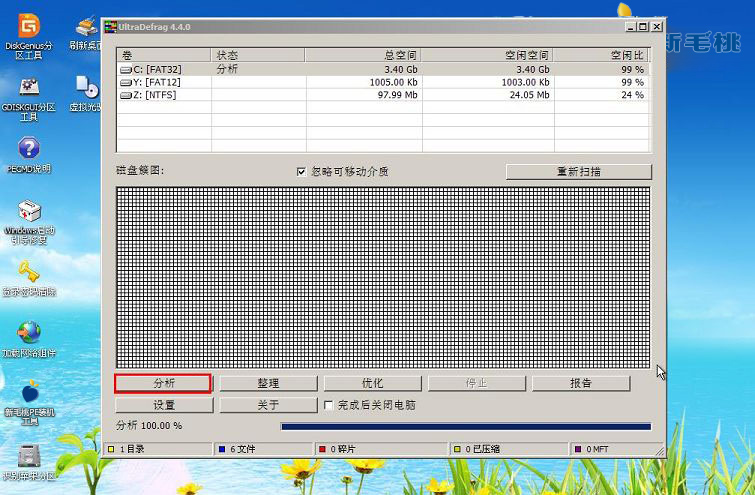Click the UltraDefrag window resize grip

coord(660,452)
